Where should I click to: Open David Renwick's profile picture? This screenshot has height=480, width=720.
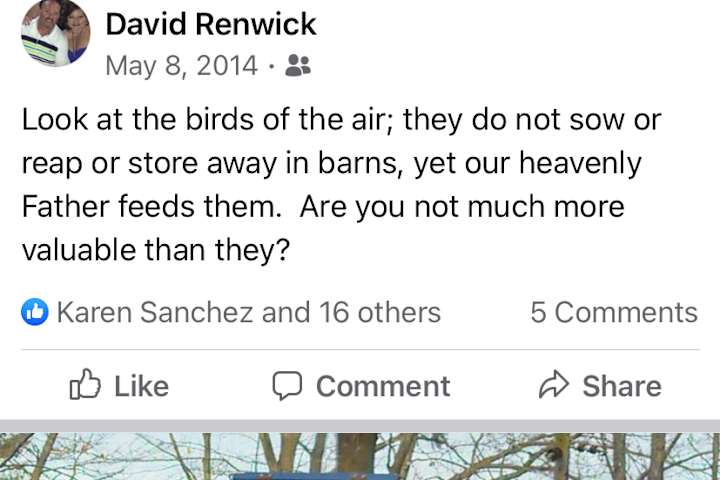(x=56, y=33)
